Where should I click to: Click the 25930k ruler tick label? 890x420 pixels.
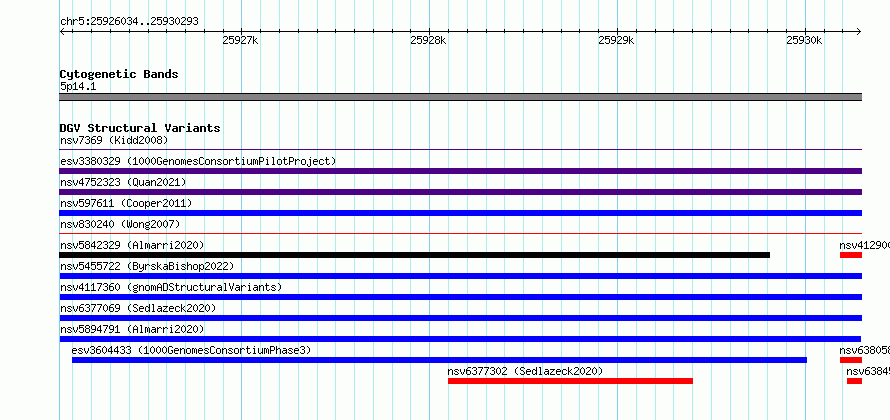pos(804,40)
